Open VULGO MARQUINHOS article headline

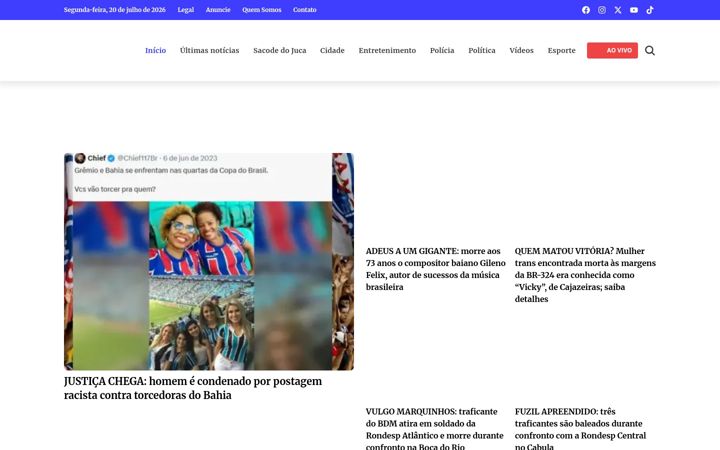(x=434, y=428)
